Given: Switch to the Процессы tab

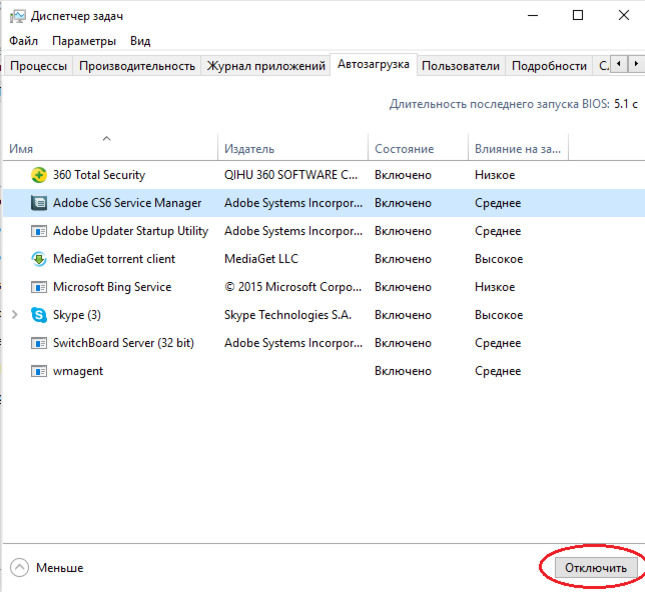Looking at the screenshot, I should coord(38,66).
